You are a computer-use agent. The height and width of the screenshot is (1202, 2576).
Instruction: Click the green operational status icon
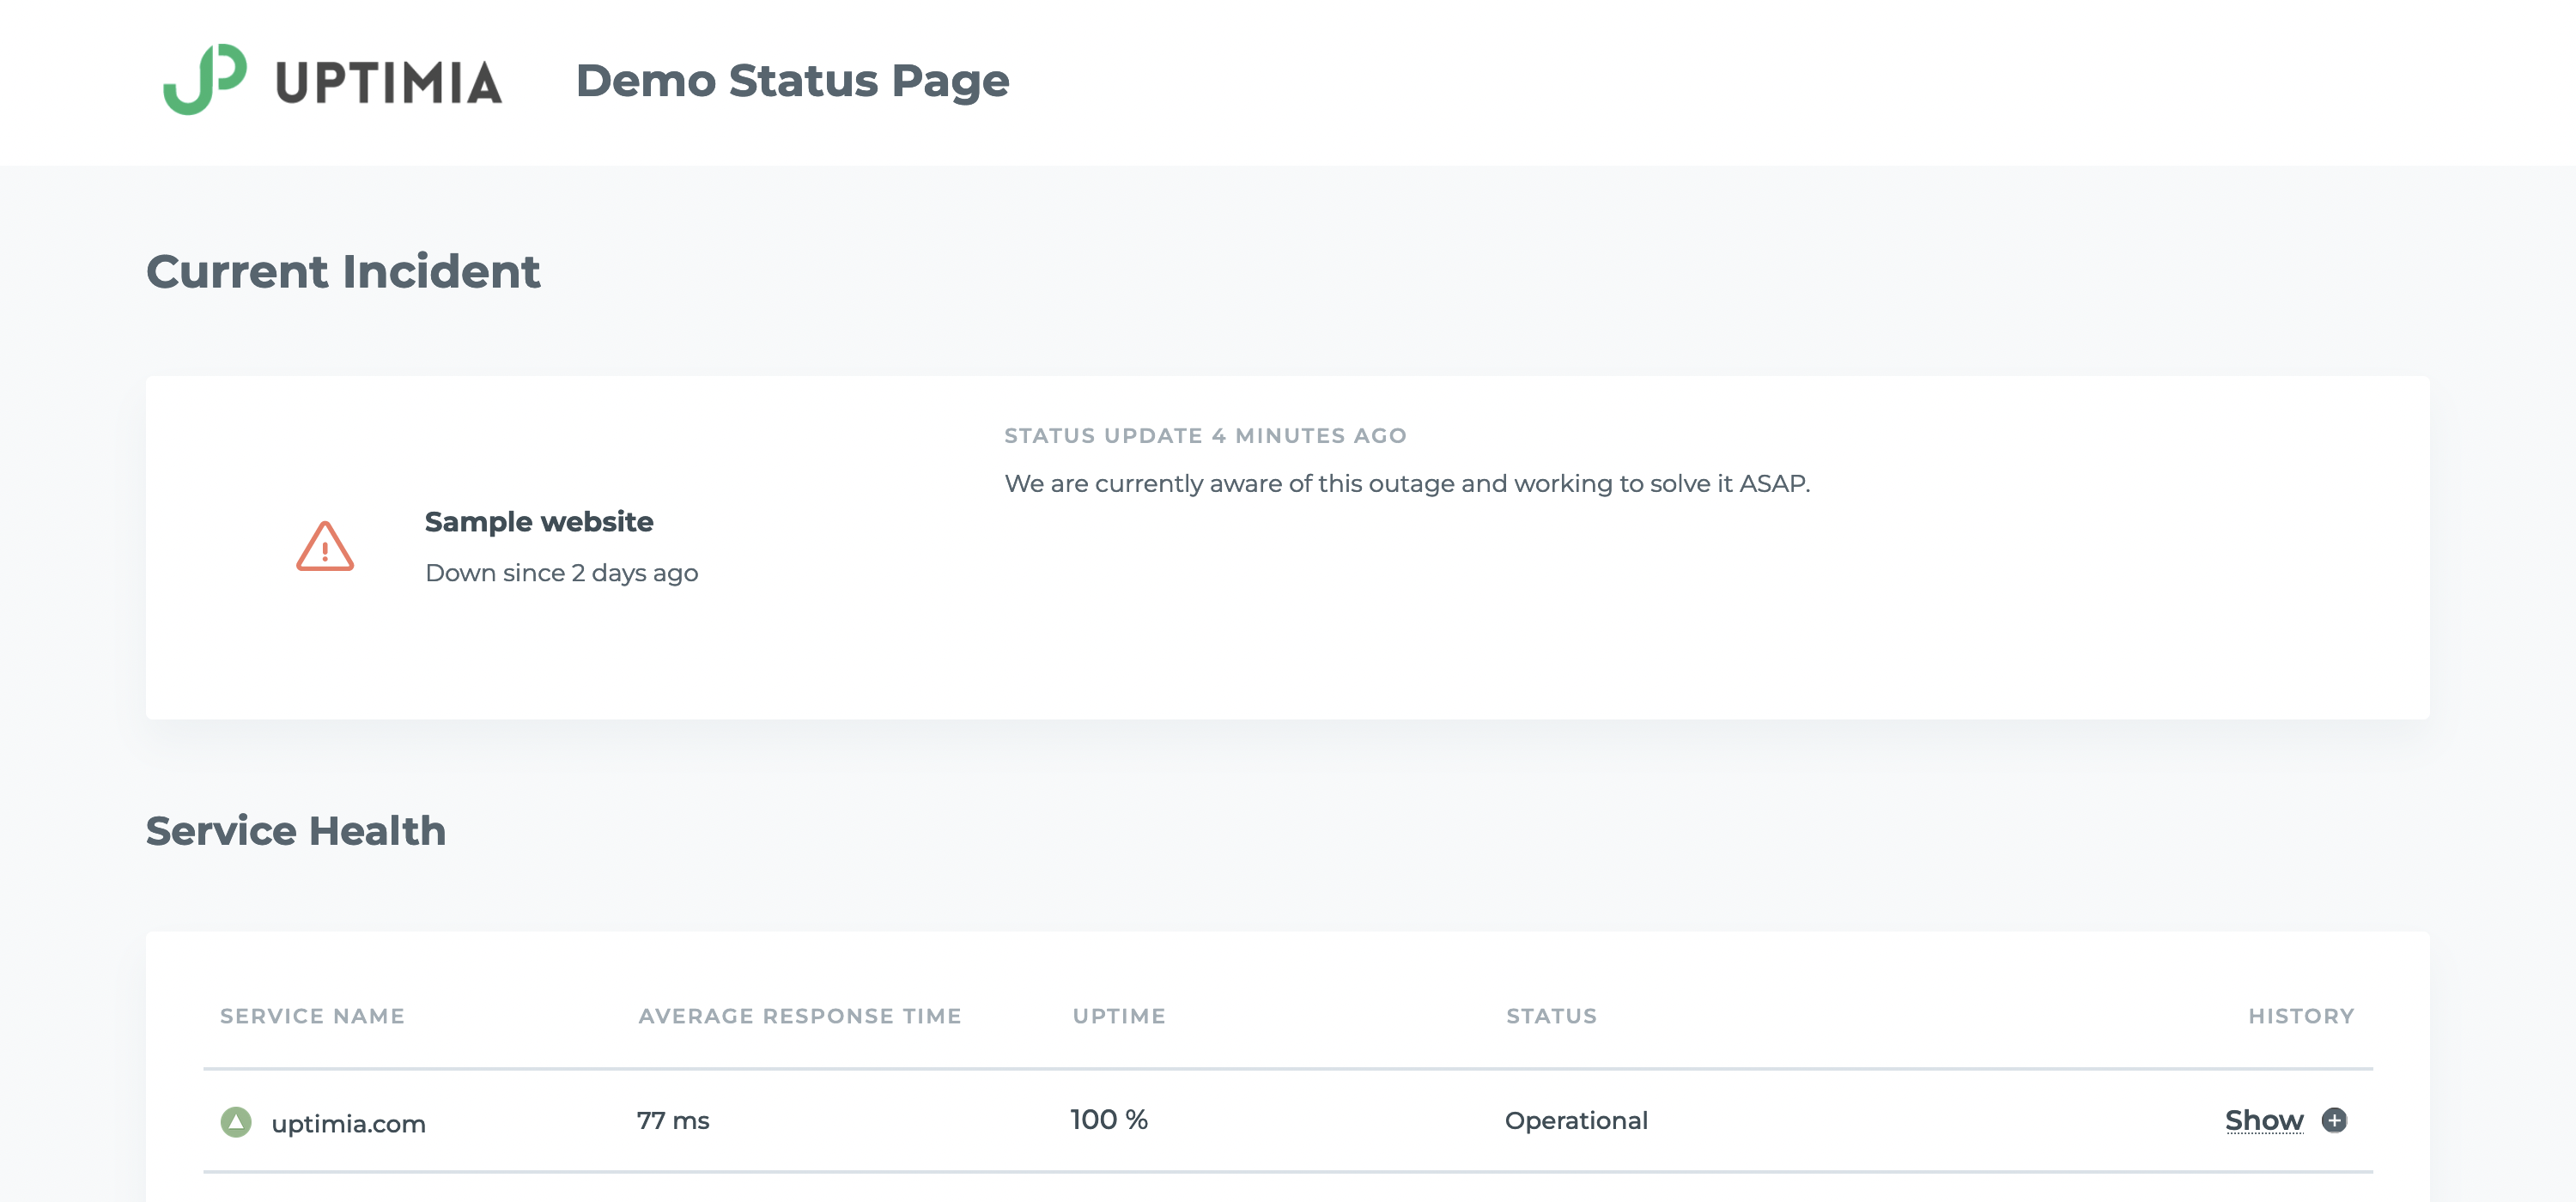click(x=236, y=1122)
